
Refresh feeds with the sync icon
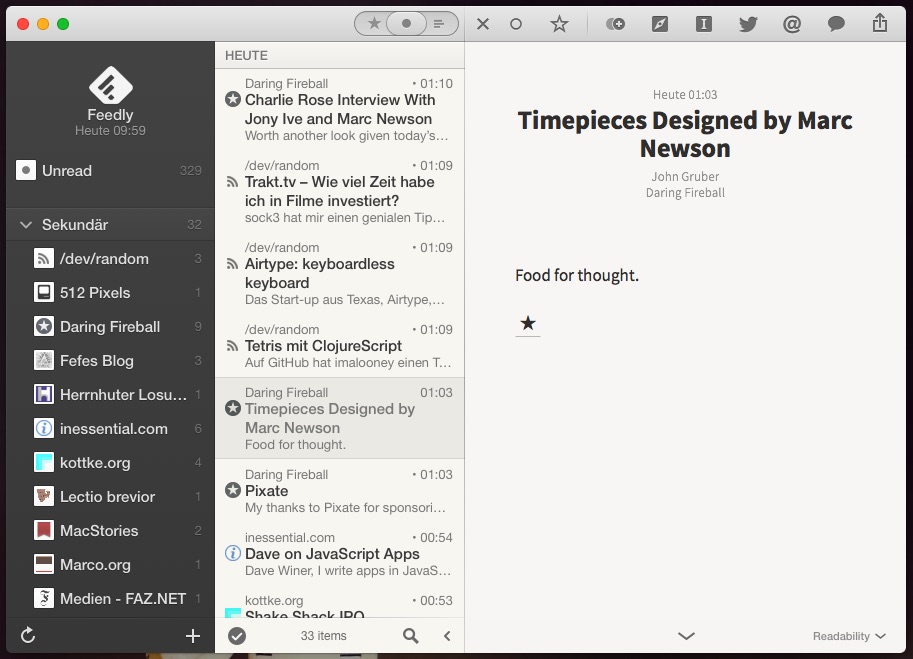click(28, 635)
